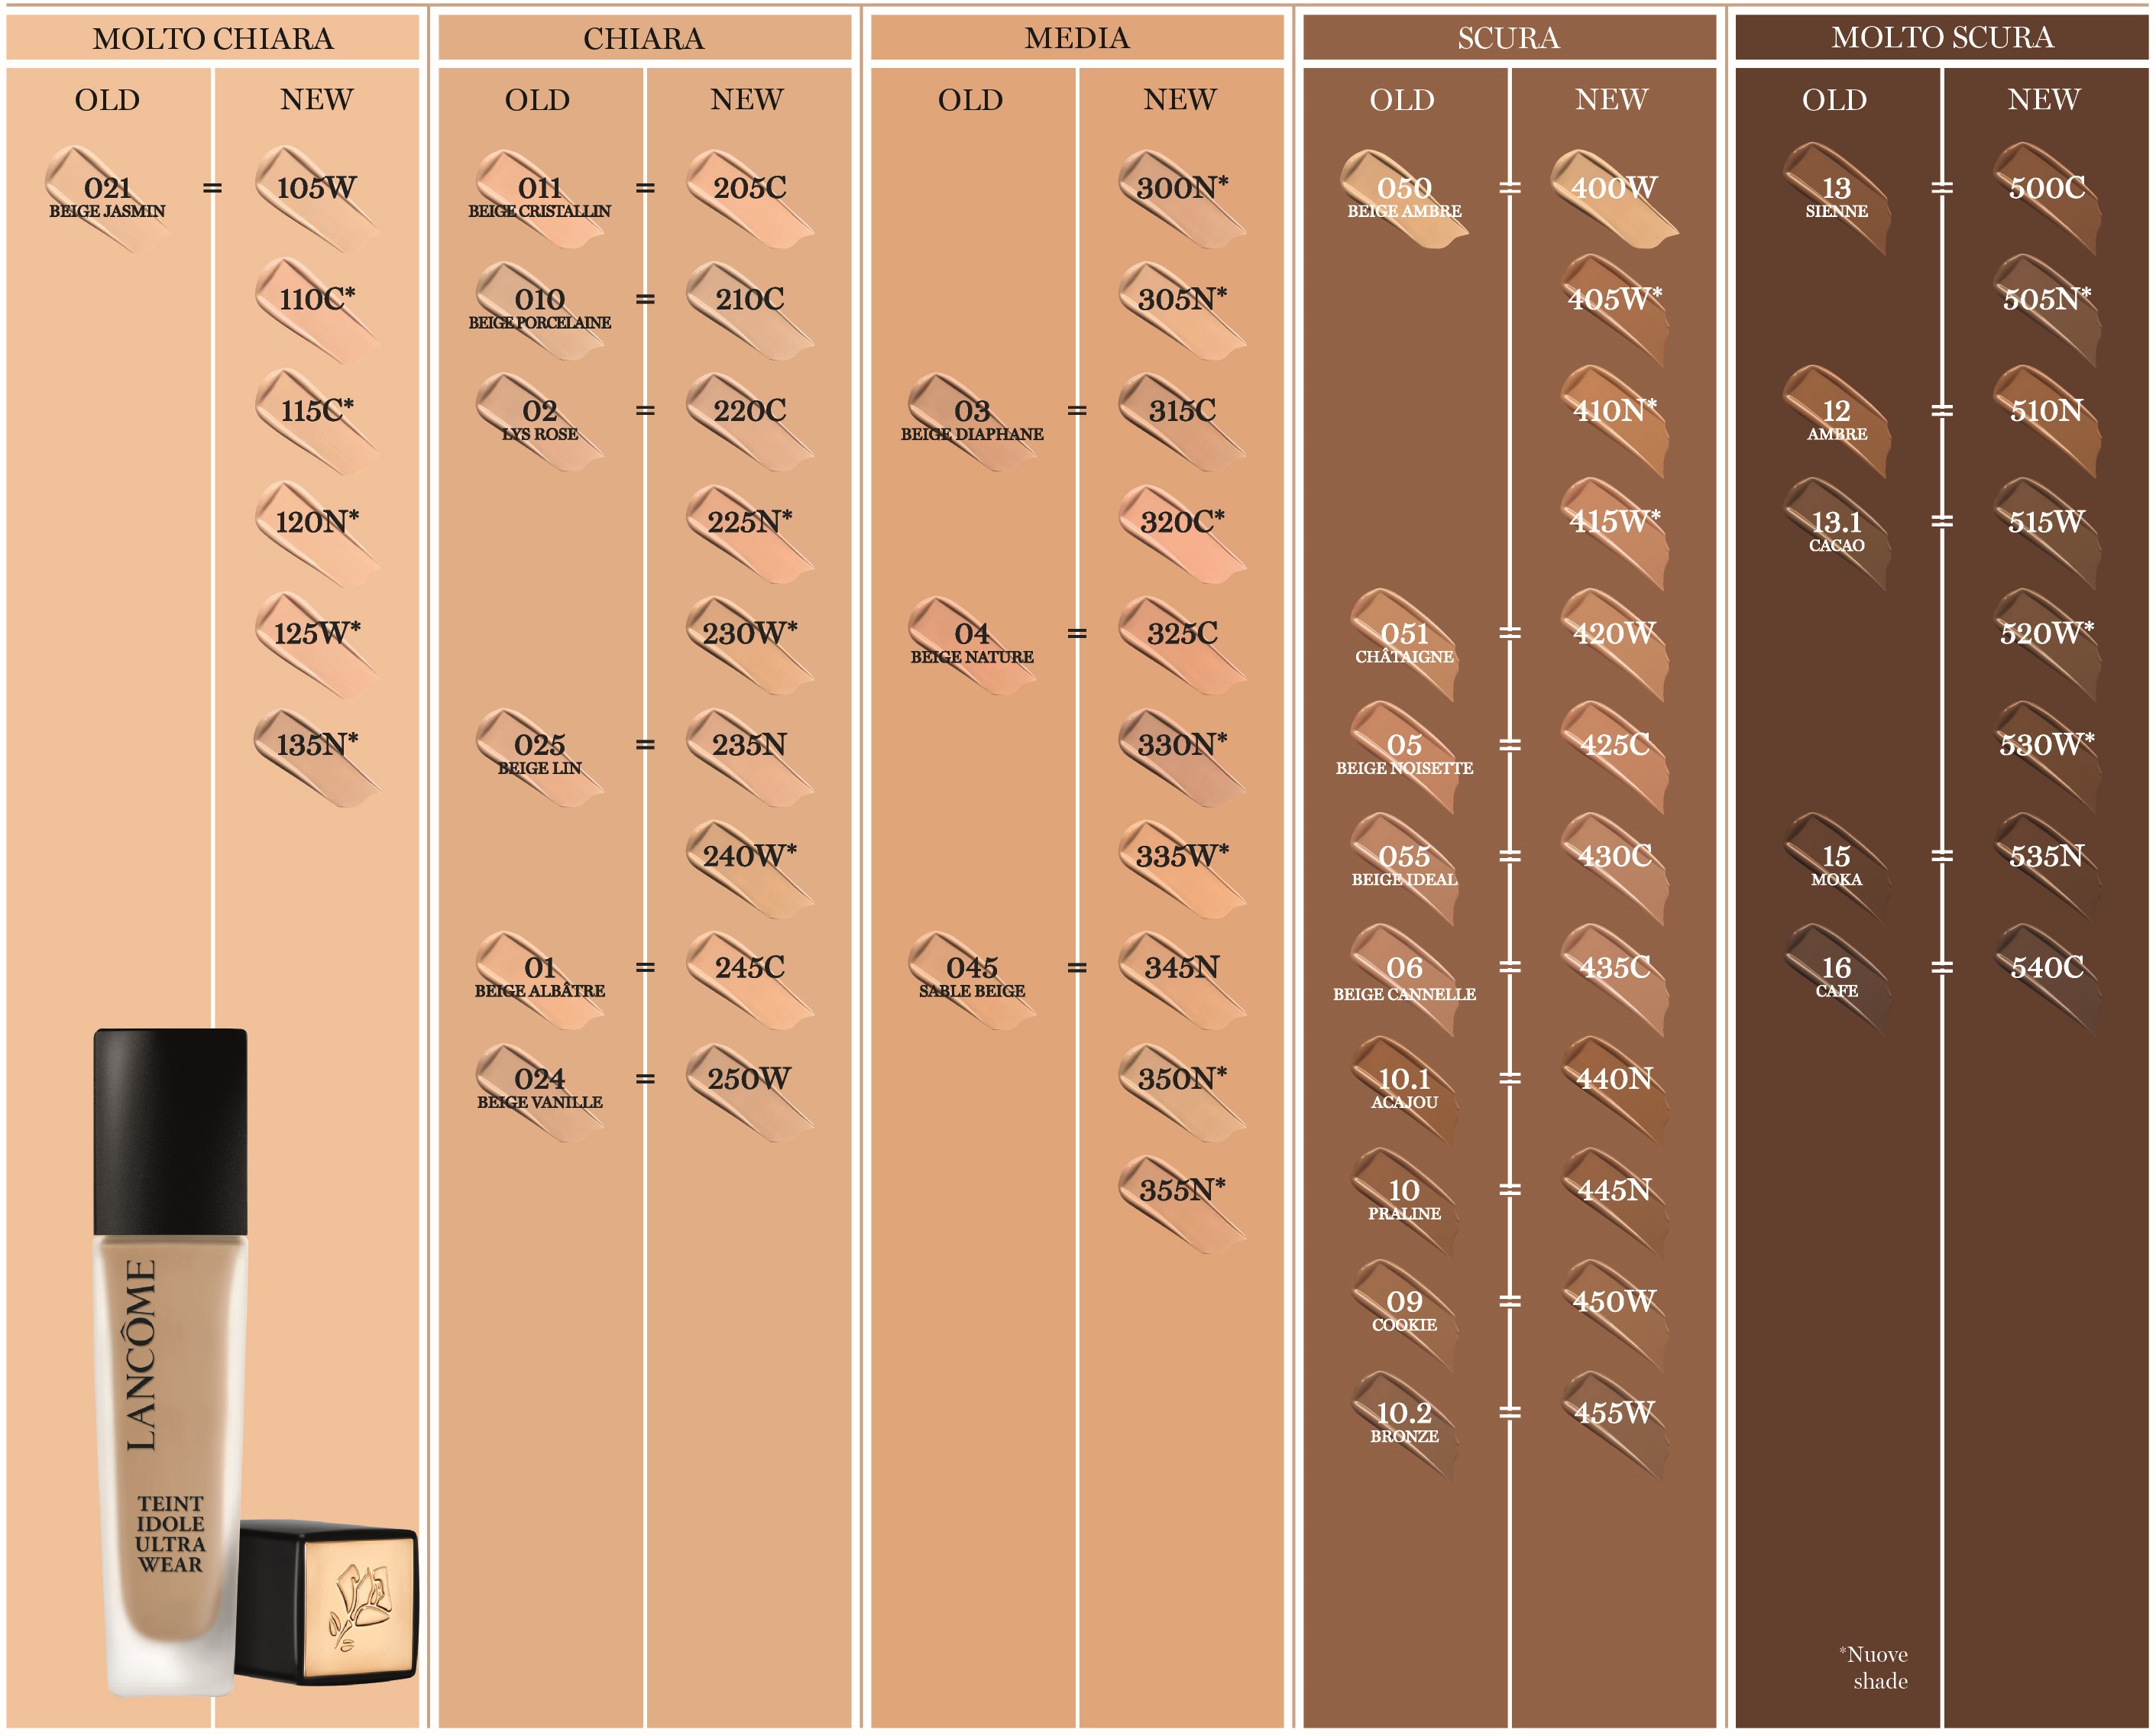Choose the 535N shade swatch
This screenshot has width=2156, height=1736.
pyautogui.click(x=2047, y=868)
